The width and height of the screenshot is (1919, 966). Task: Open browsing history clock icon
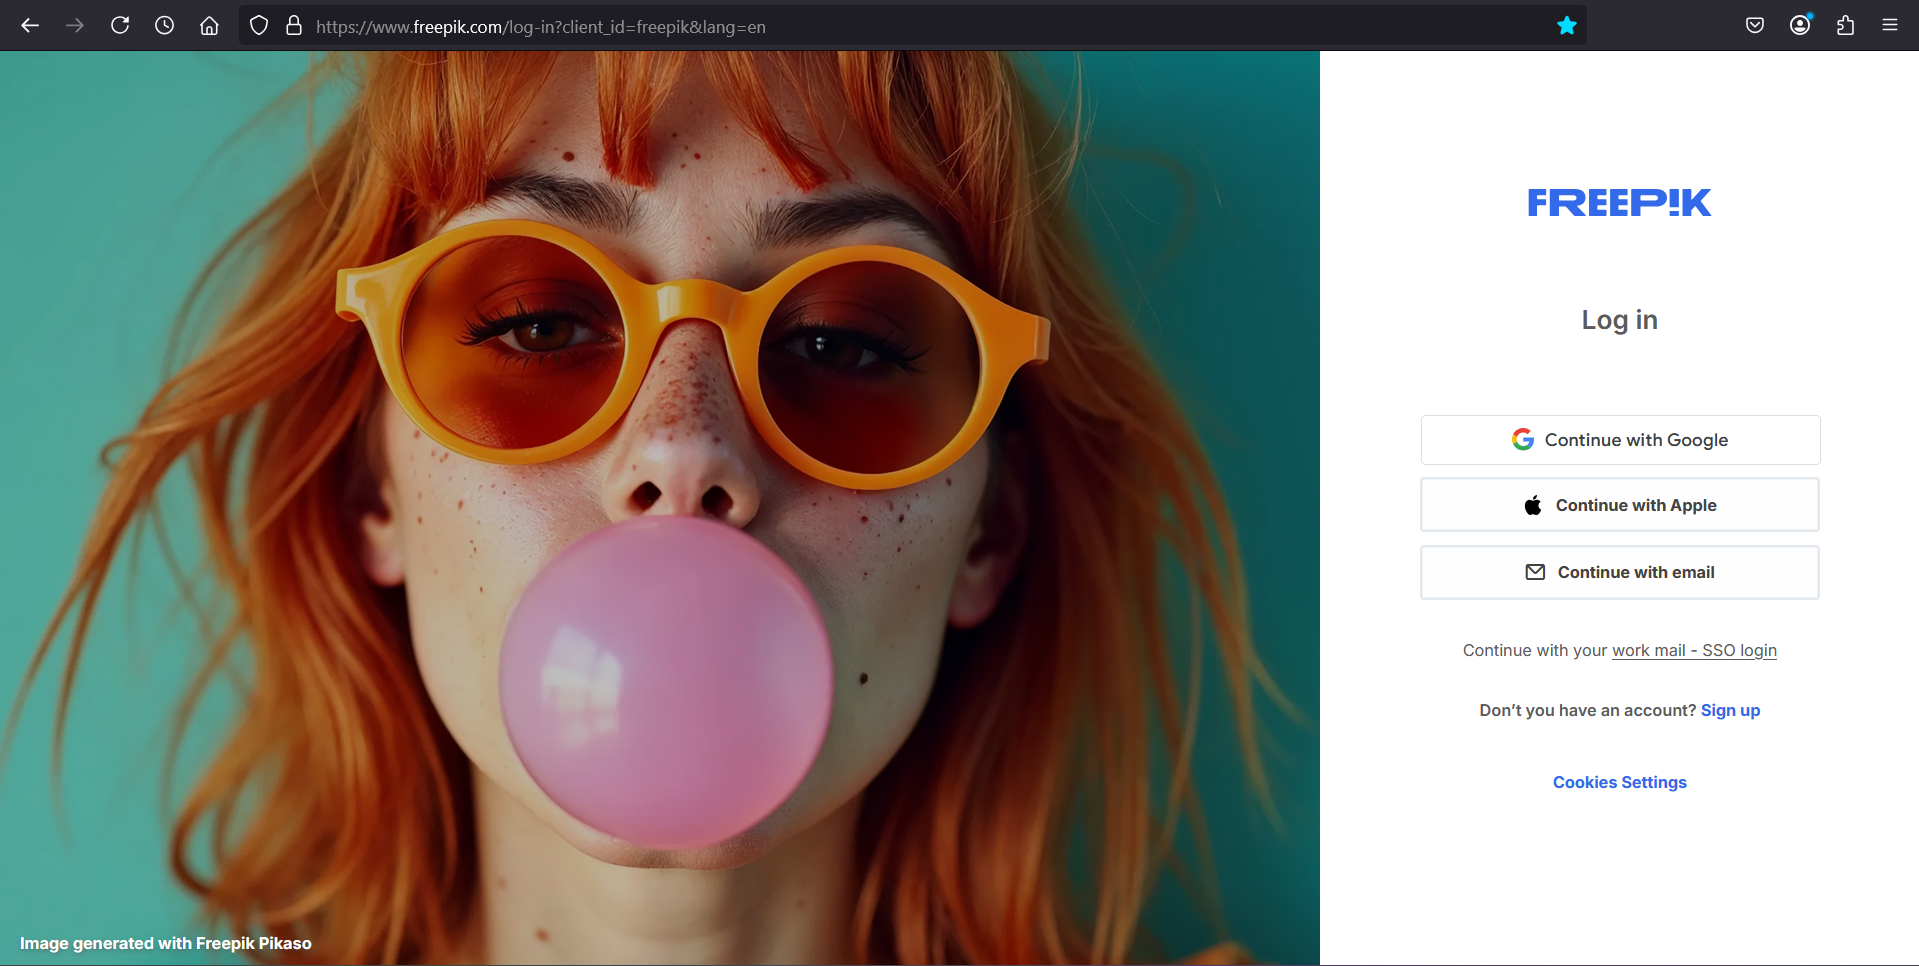pos(165,26)
